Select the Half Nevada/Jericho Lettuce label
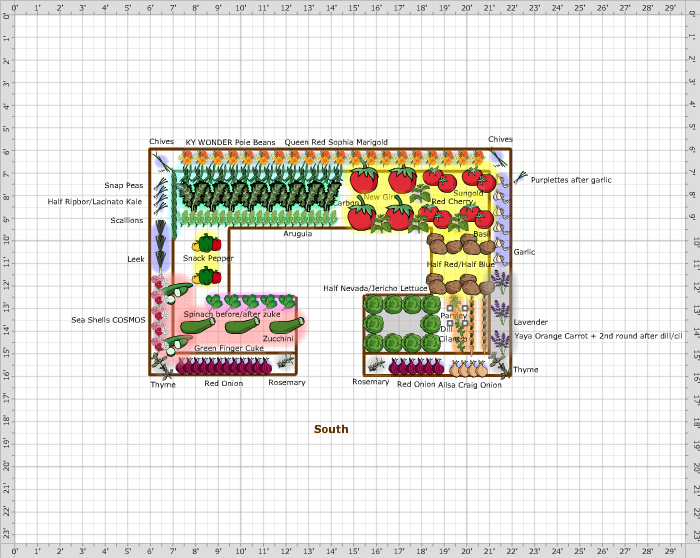This screenshot has width=700, height=558. [x=375, y=288]
